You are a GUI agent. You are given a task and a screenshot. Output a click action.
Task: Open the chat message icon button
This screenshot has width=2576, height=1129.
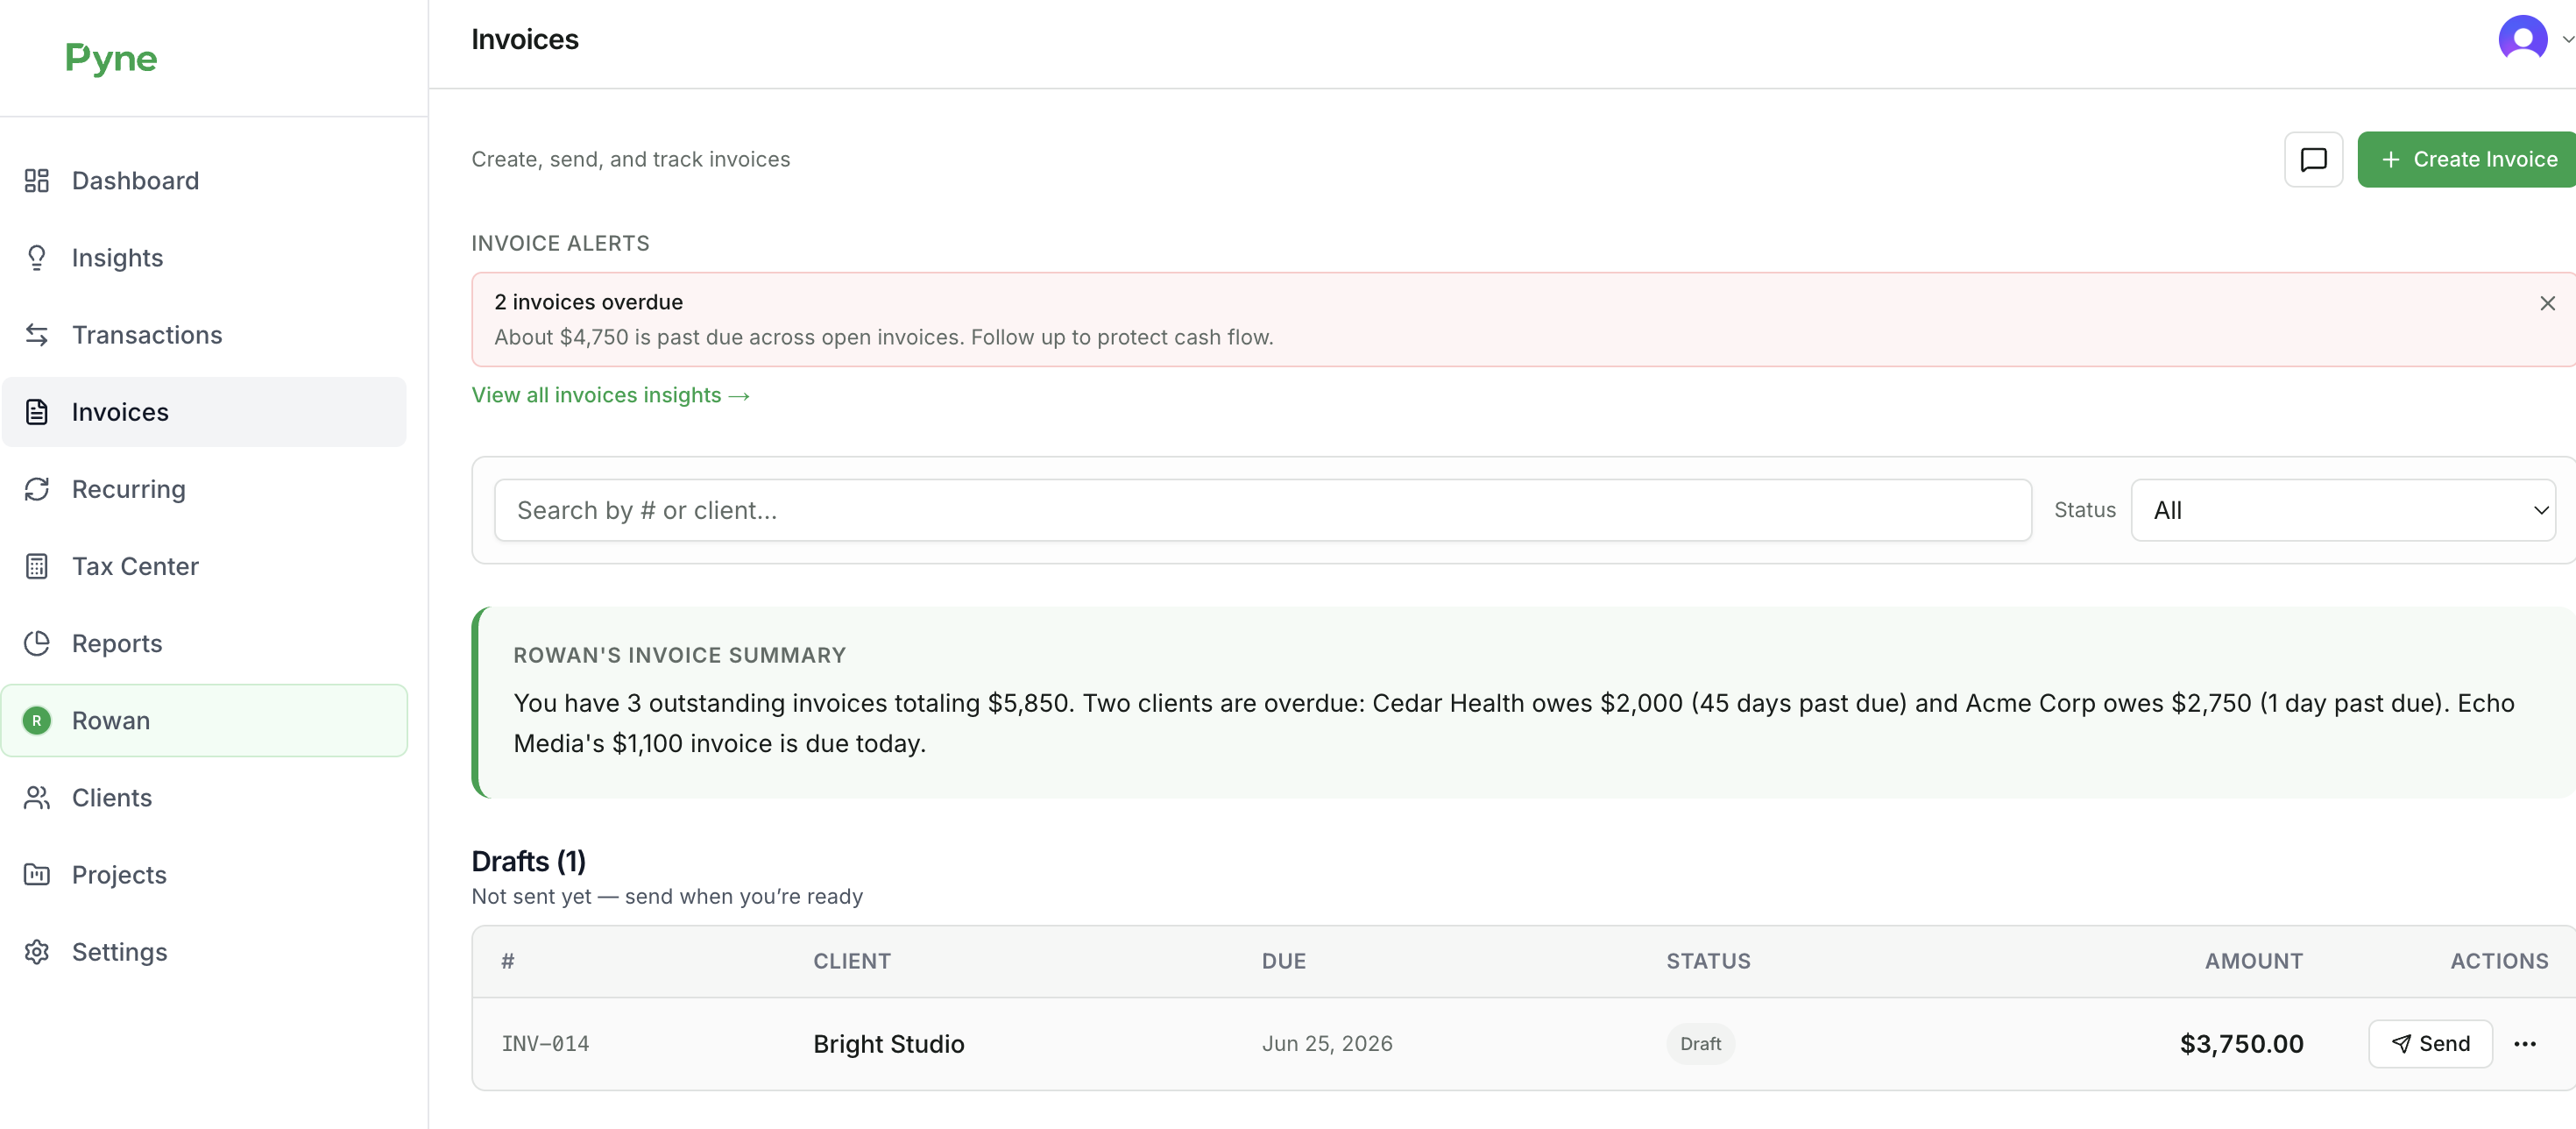point(2313,159)
